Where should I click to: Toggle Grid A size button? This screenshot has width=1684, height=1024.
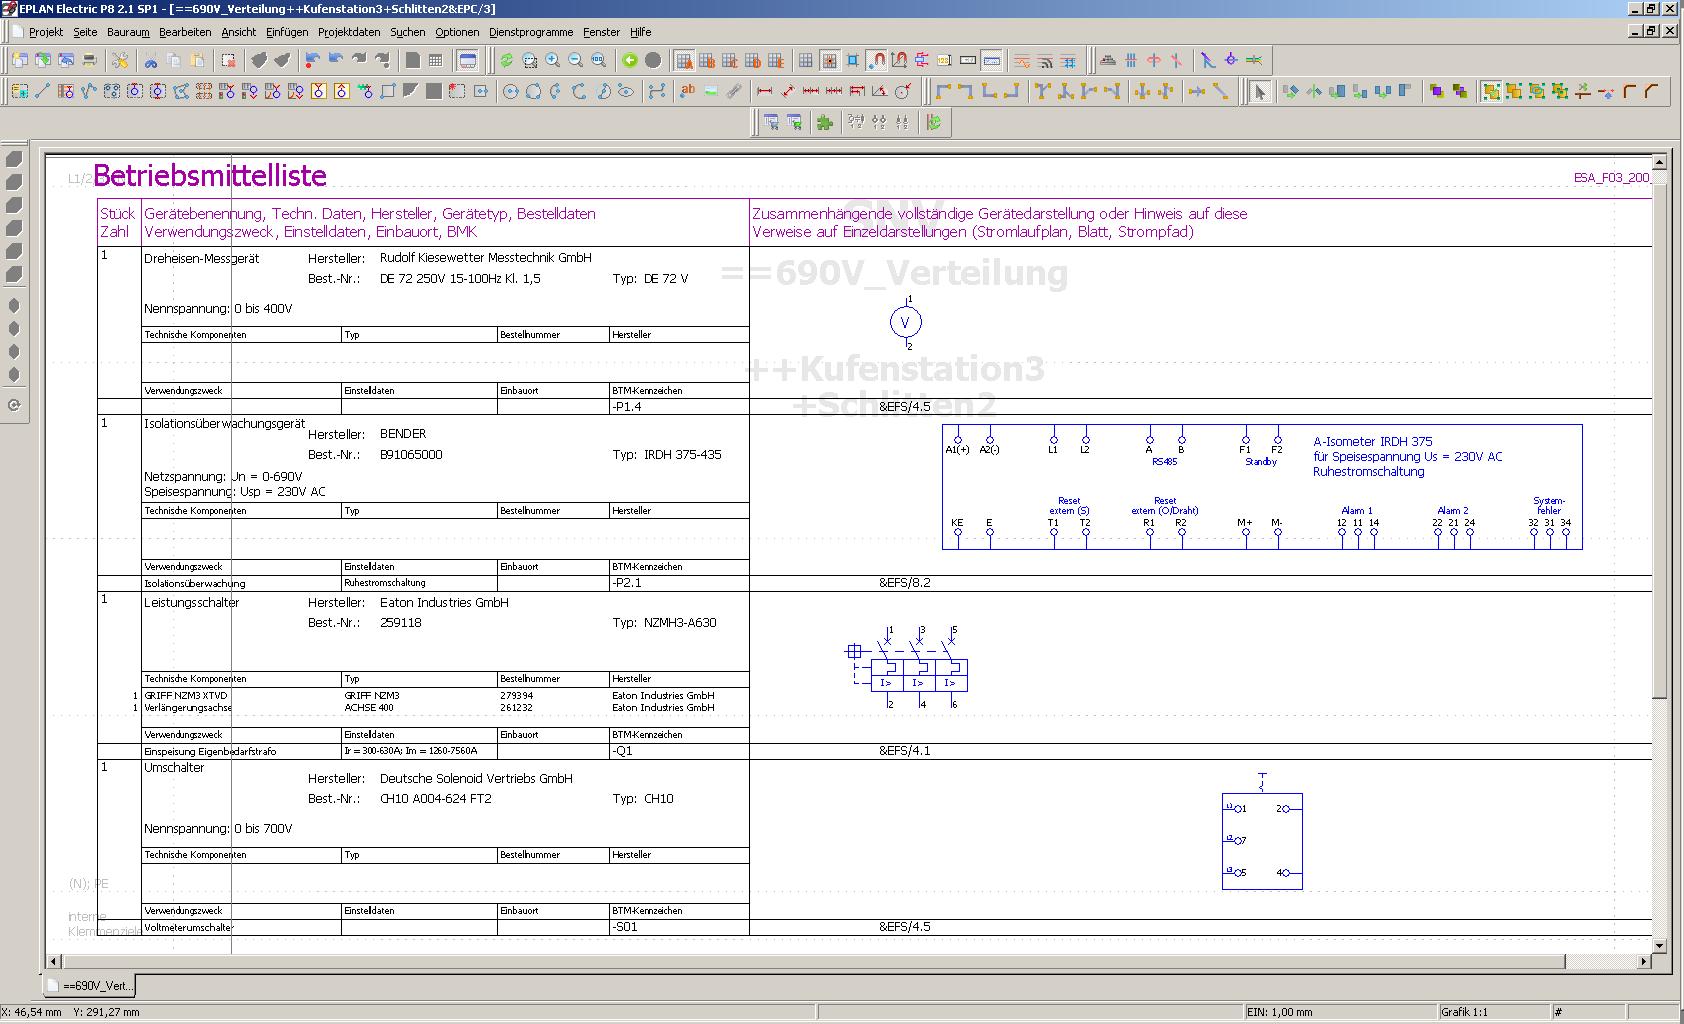pos(684,60)
